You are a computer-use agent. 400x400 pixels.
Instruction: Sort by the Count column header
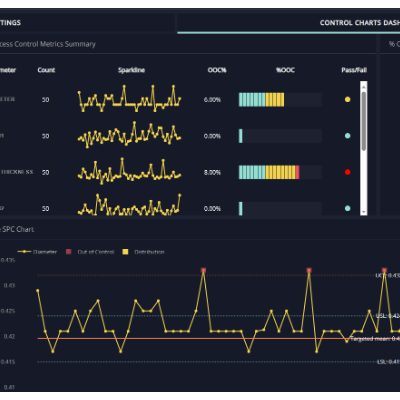click(x=46, y=70)
